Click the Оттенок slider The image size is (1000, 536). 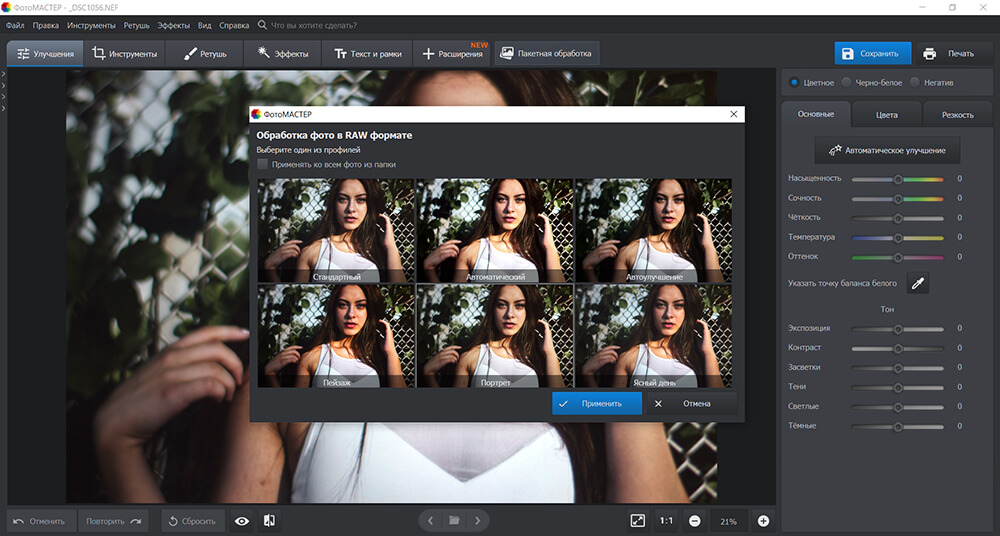point(897,257)
